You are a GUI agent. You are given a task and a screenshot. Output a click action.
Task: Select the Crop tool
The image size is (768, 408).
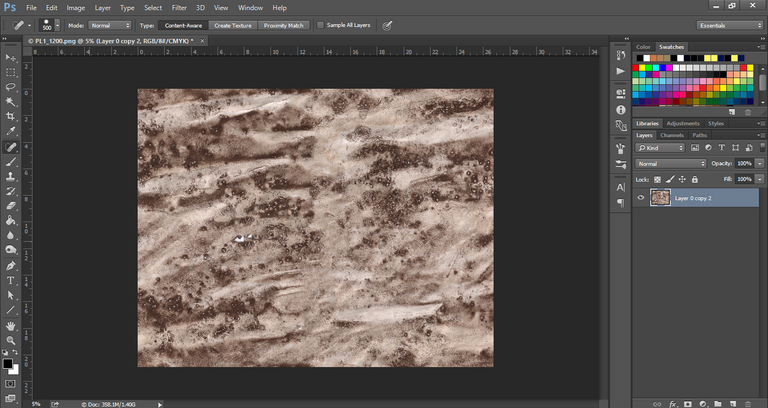tap(10, 116)
